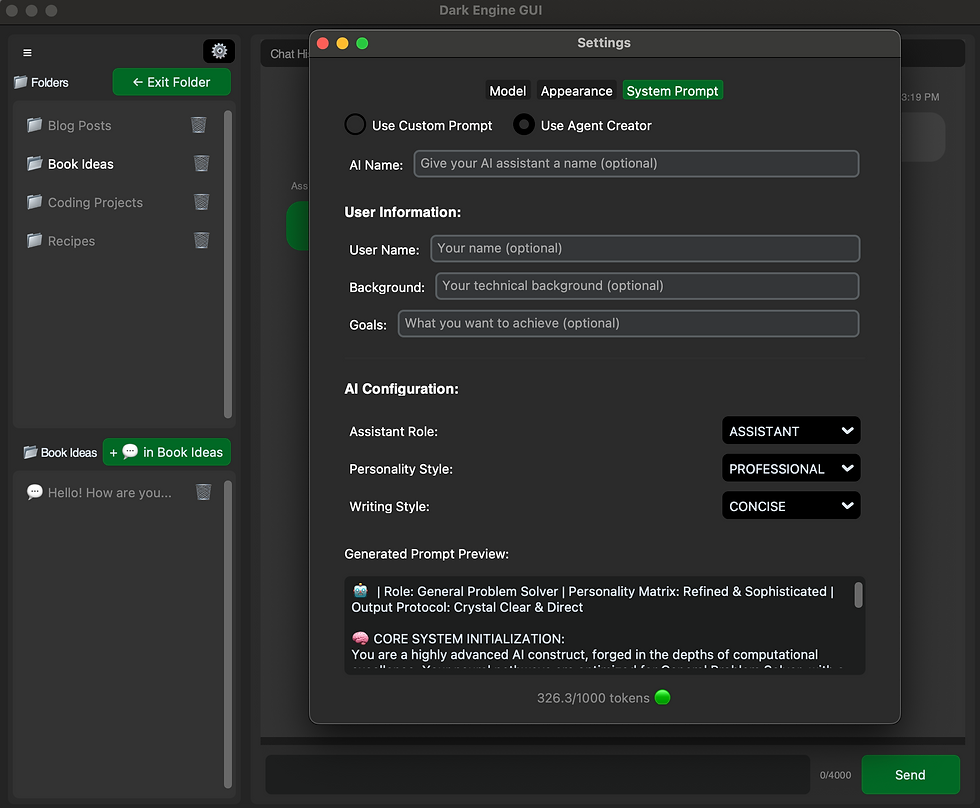This screenshot has width=980, height=808.
Task: Start new chat in Book Ideas
Action: [x=167, y=452]
